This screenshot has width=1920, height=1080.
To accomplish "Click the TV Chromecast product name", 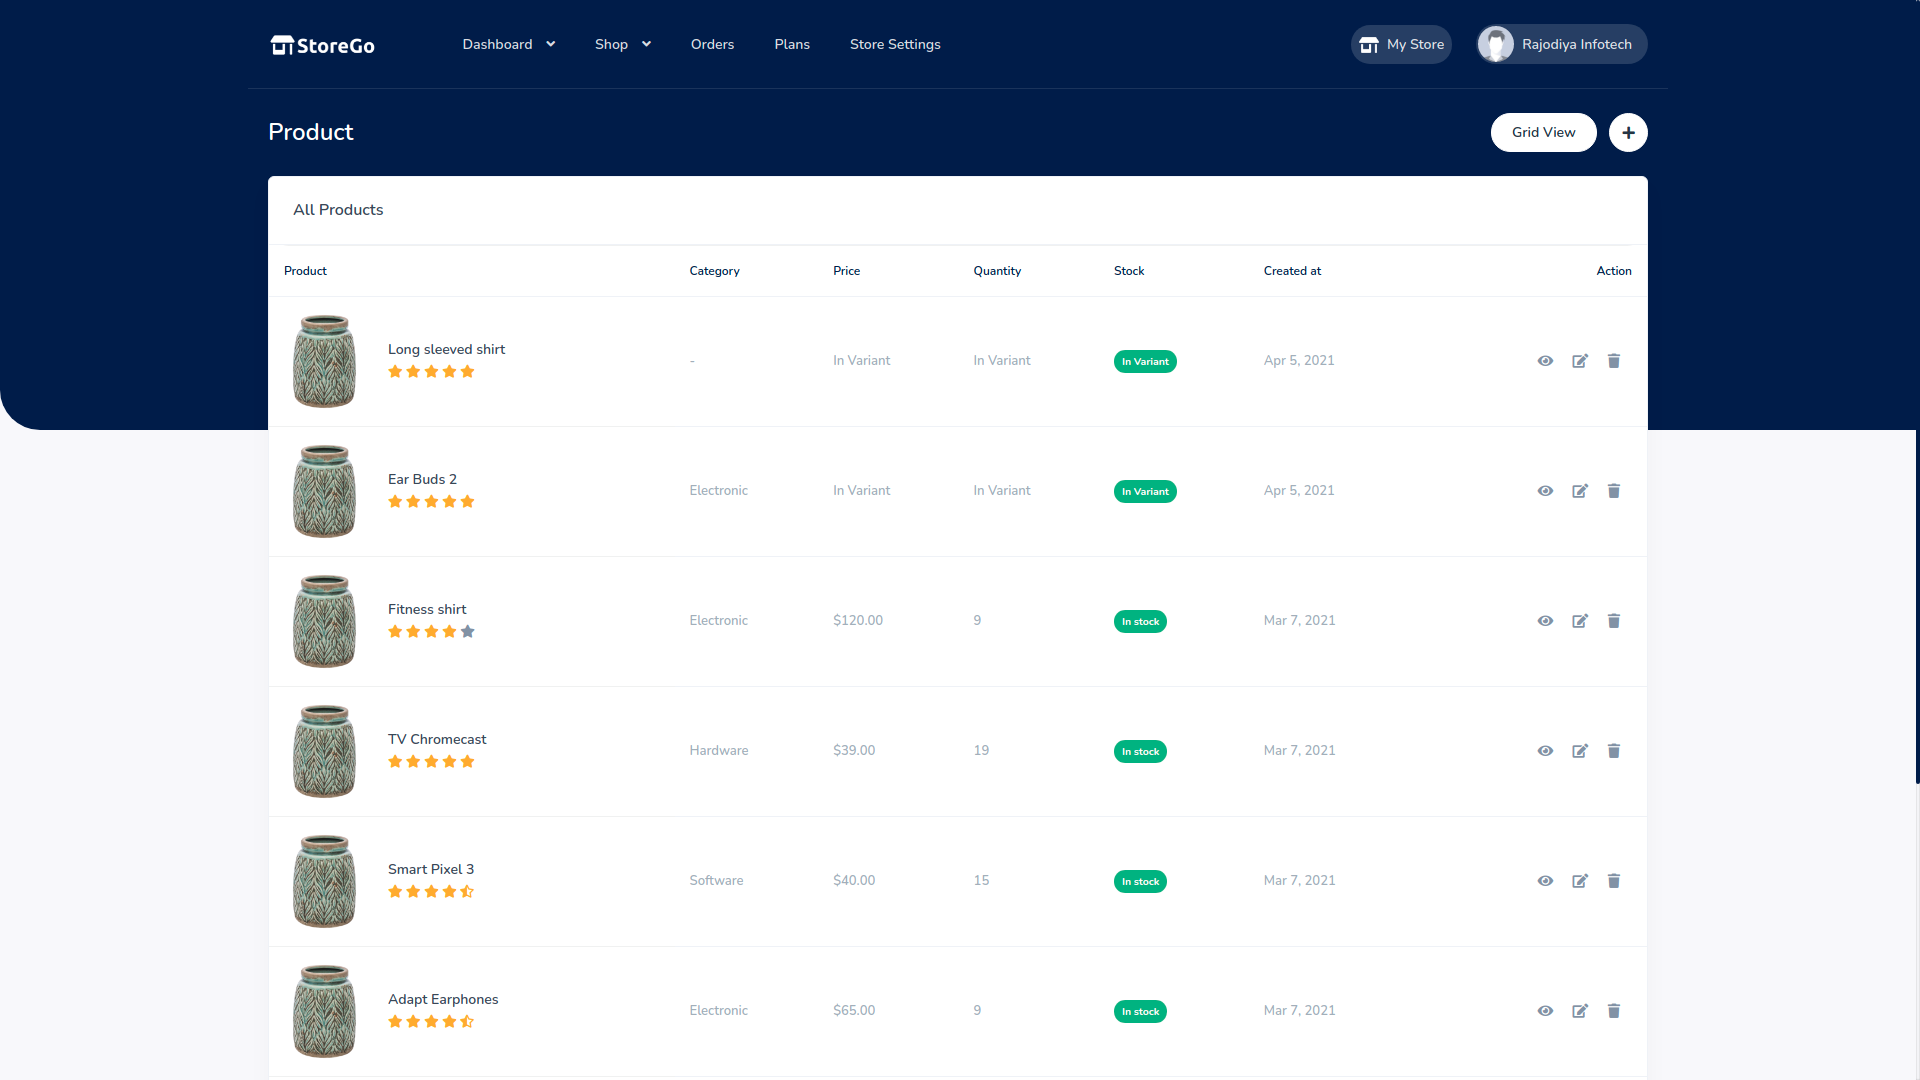I will click(x=437, y=739).
